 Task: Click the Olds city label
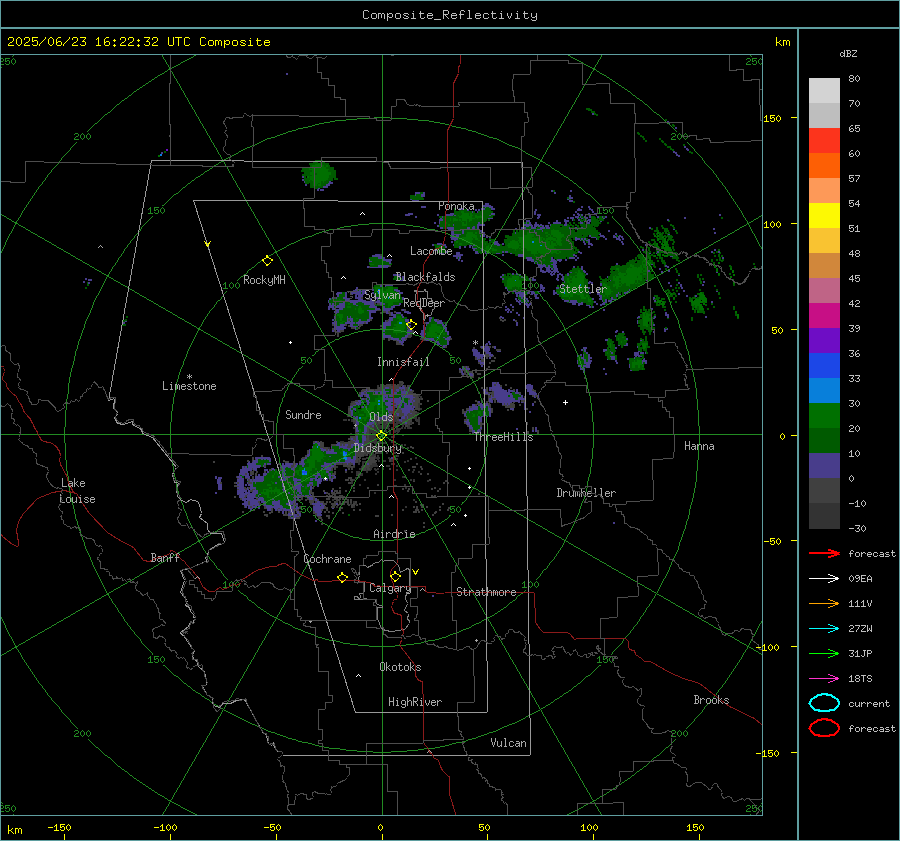381,417
